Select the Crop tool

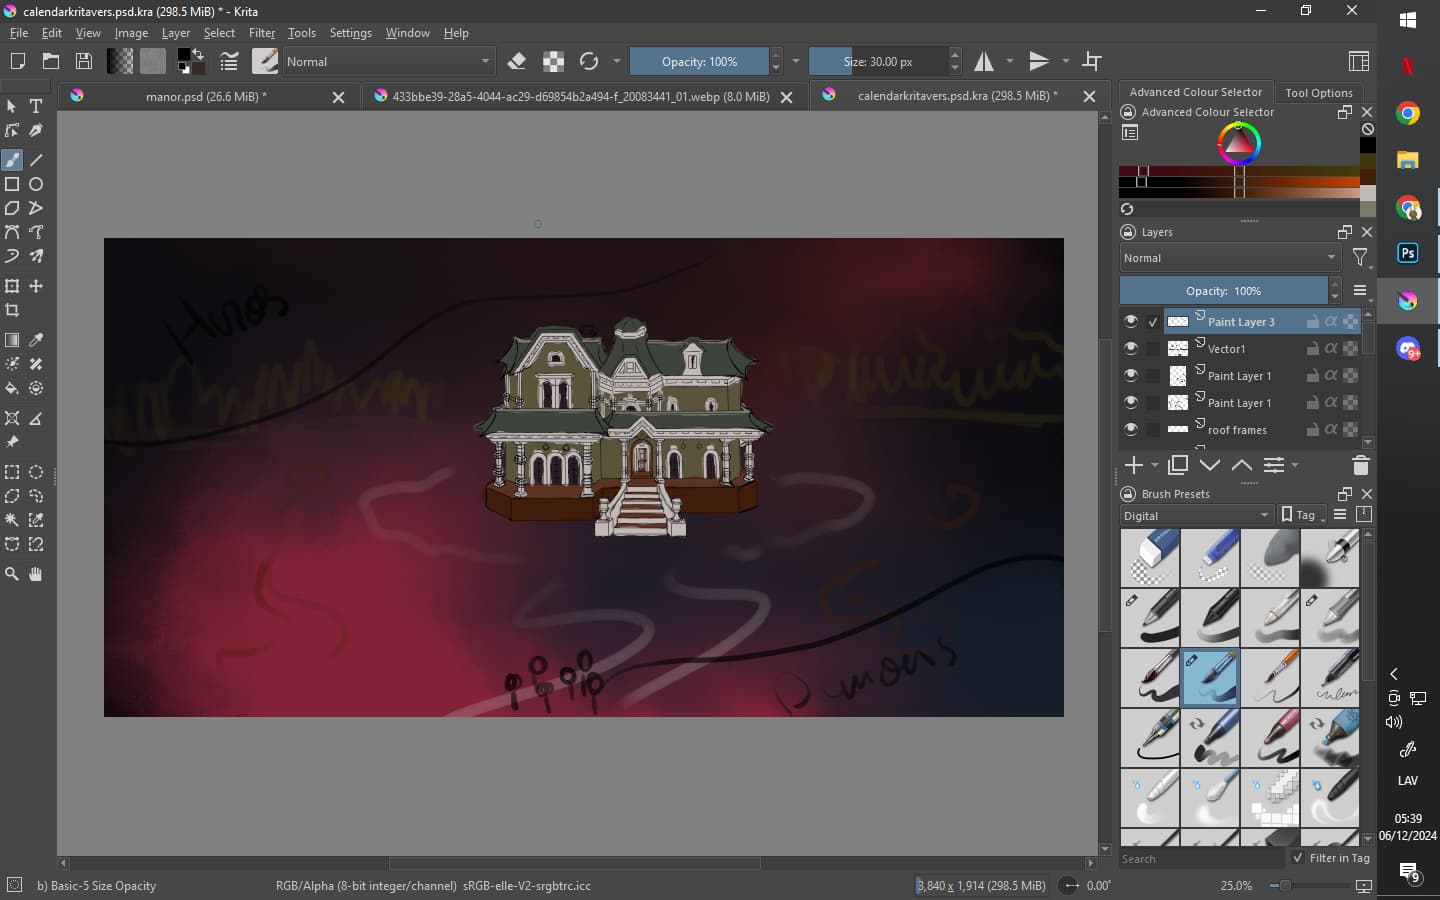[x=12, y=310]
